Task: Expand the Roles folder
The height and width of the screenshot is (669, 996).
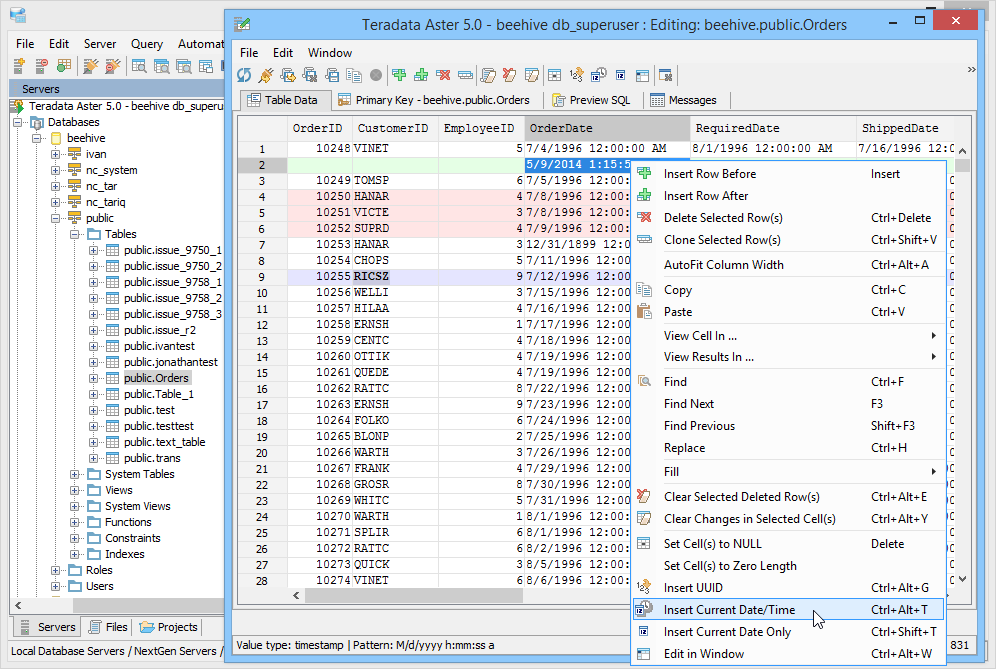Action: coord(55,571)
